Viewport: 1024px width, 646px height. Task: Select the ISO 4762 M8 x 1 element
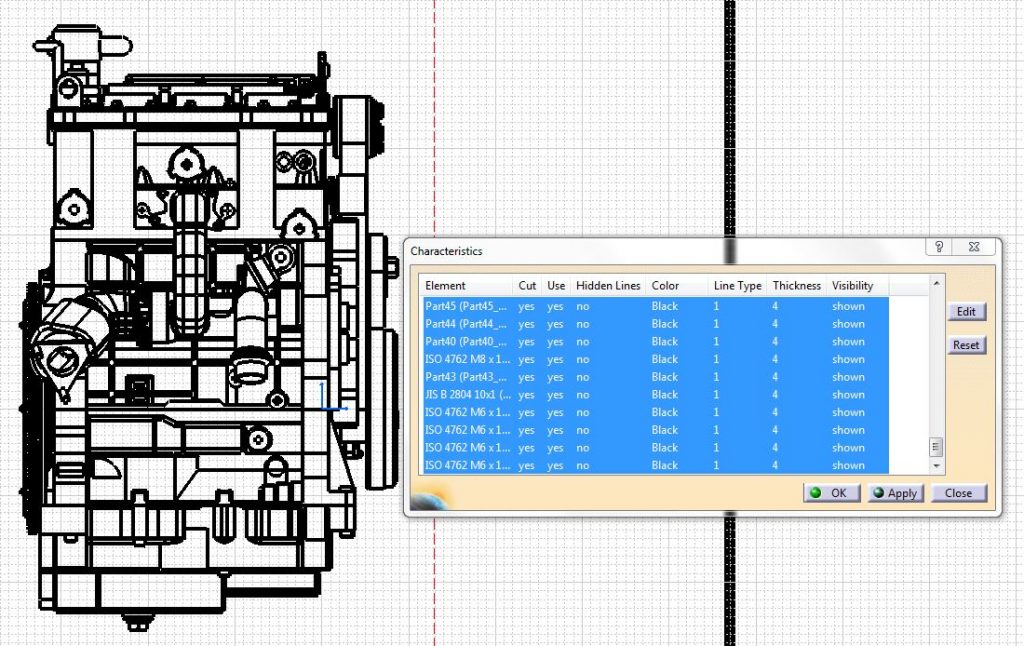click(465, 358)
